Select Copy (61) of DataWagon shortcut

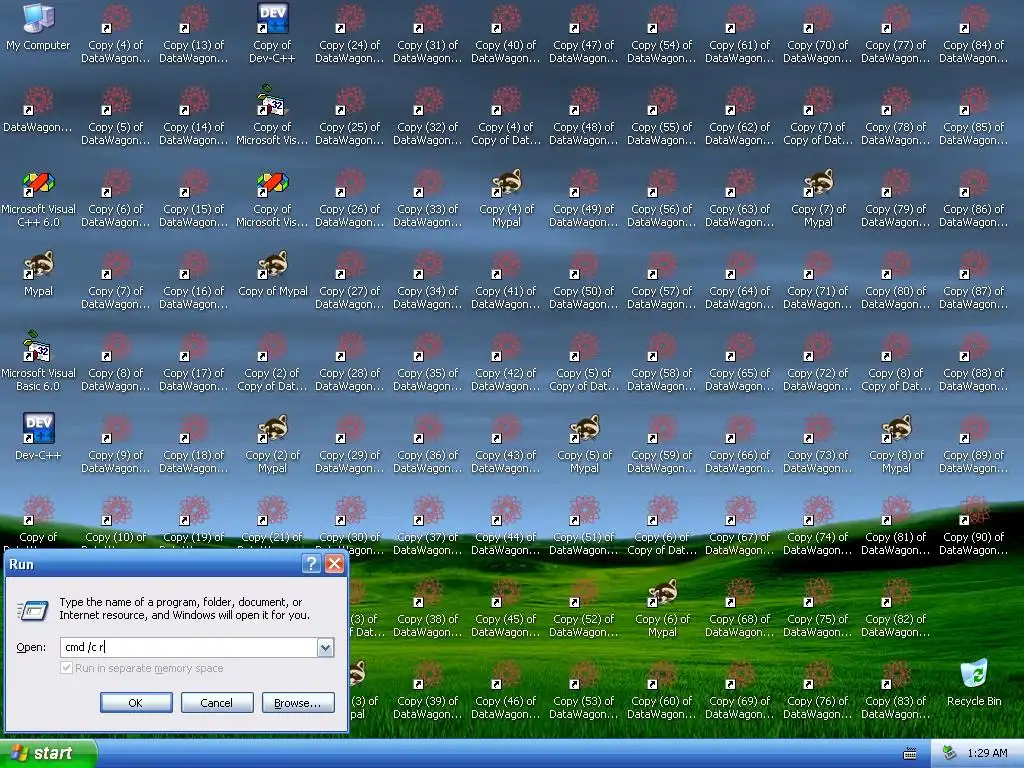[740, 34]
